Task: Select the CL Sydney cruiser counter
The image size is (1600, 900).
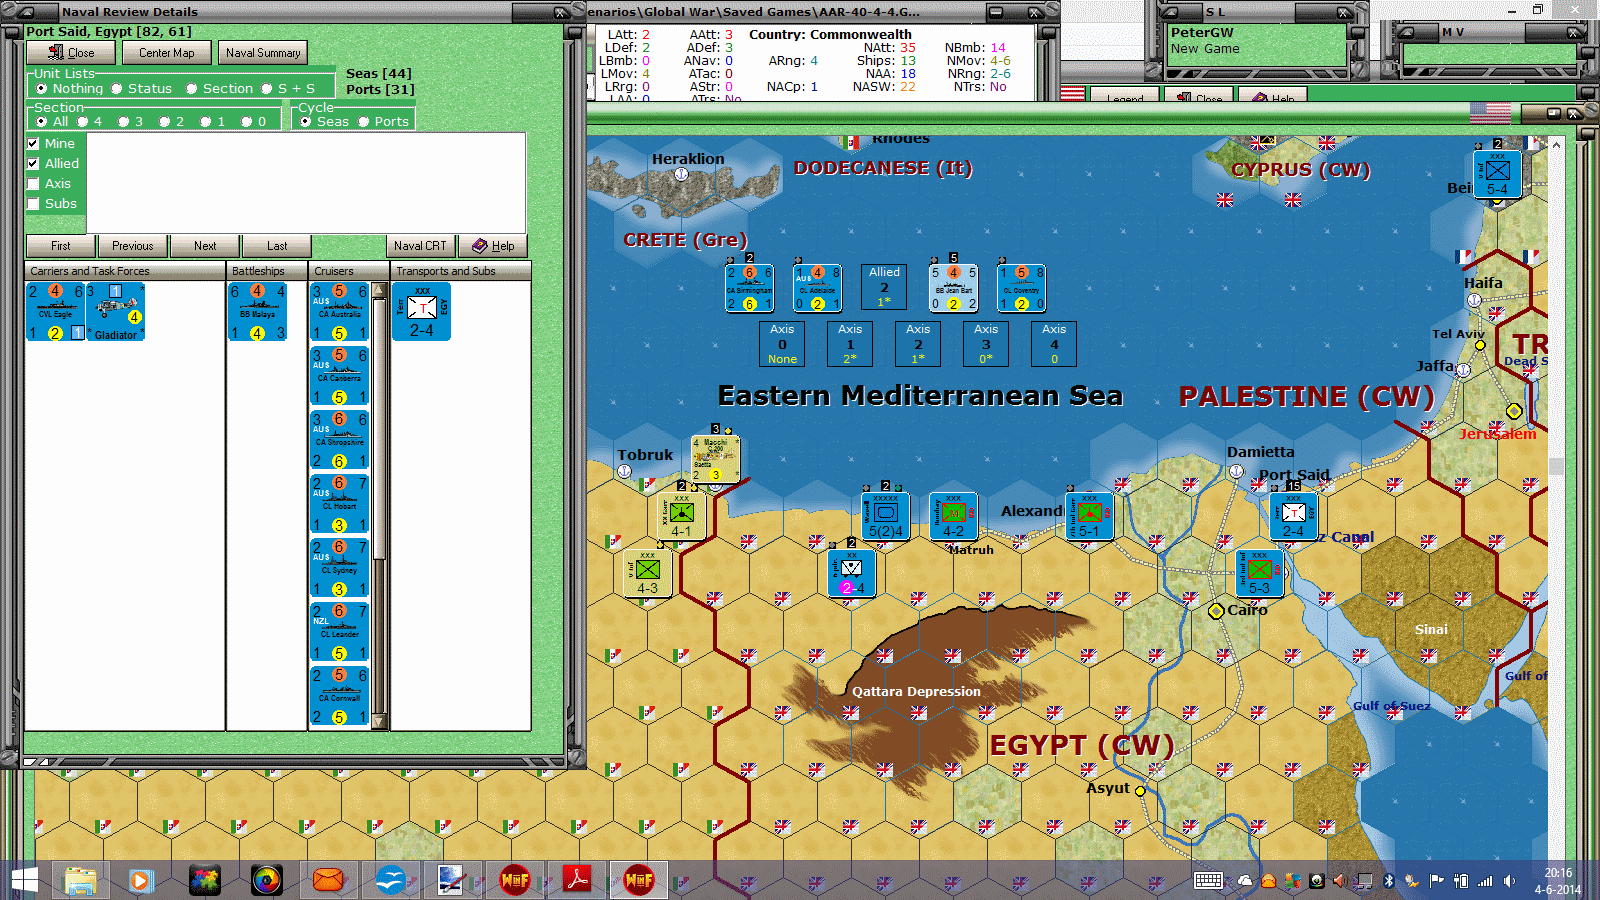Action: click(340, 568)
